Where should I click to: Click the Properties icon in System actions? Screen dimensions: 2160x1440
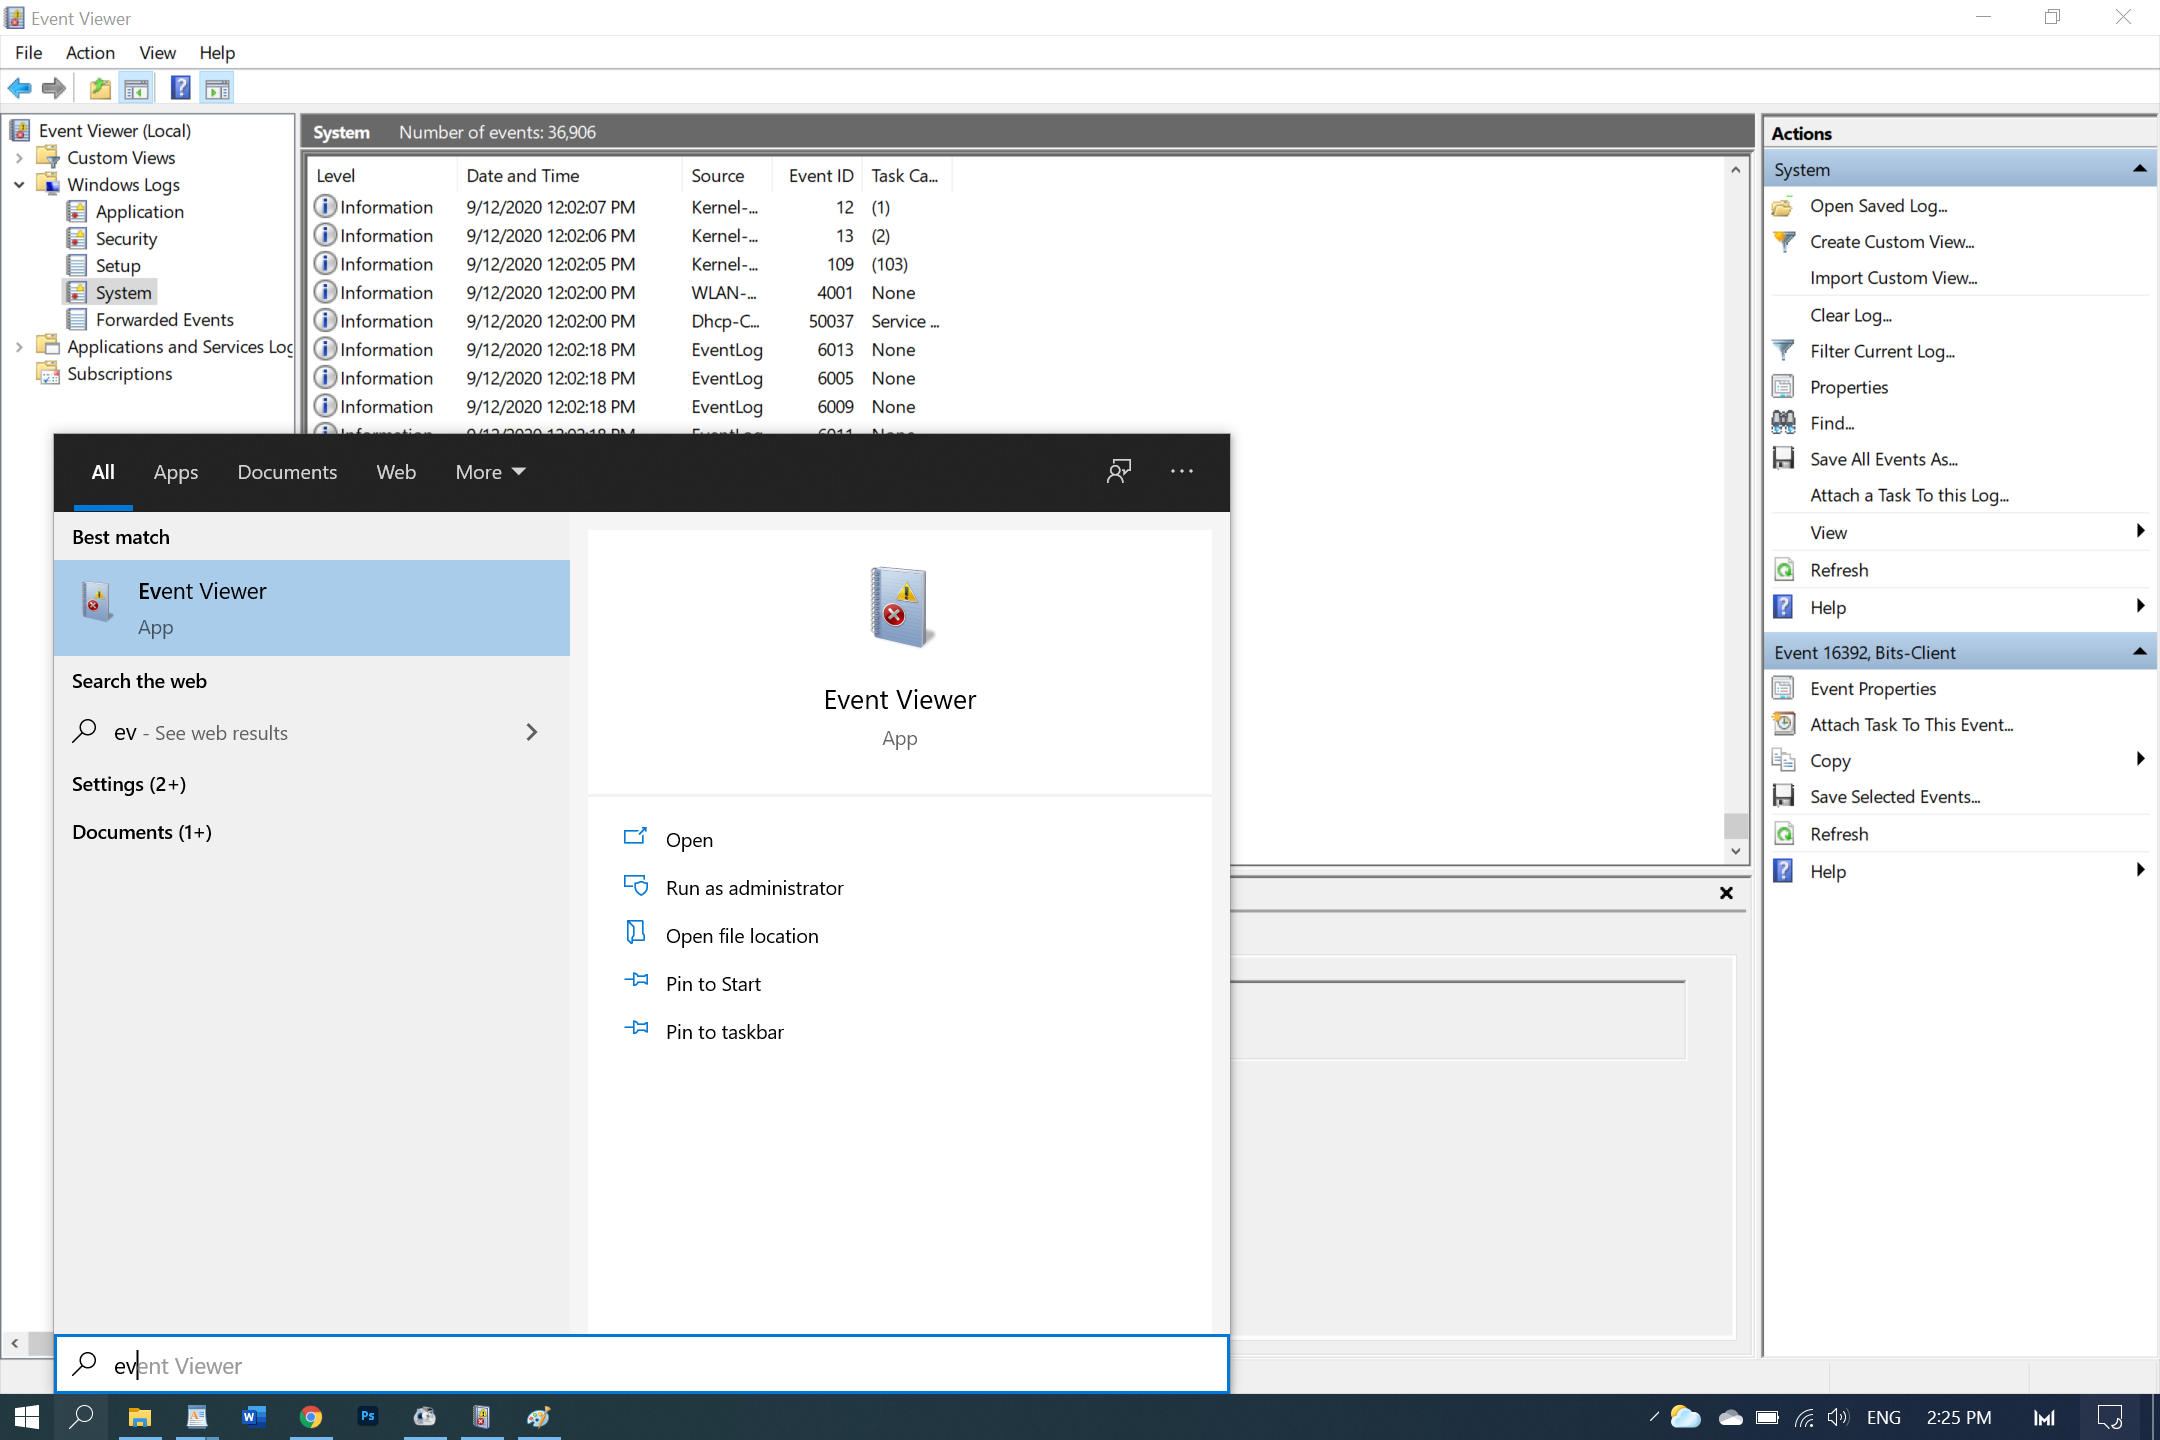pyautogui.click(x=1783, y=387)
